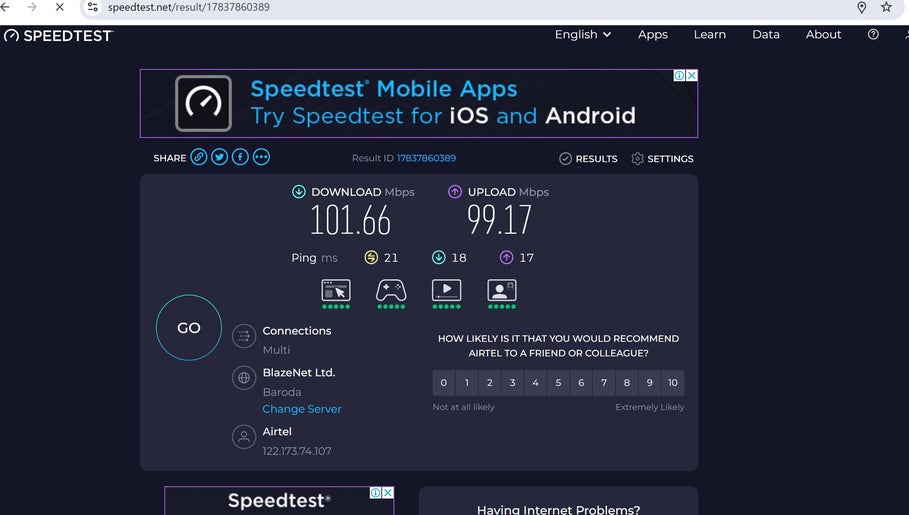Open the English language dropdown
The width and height of the screenshot is (909, 515).
pos(583,34)
